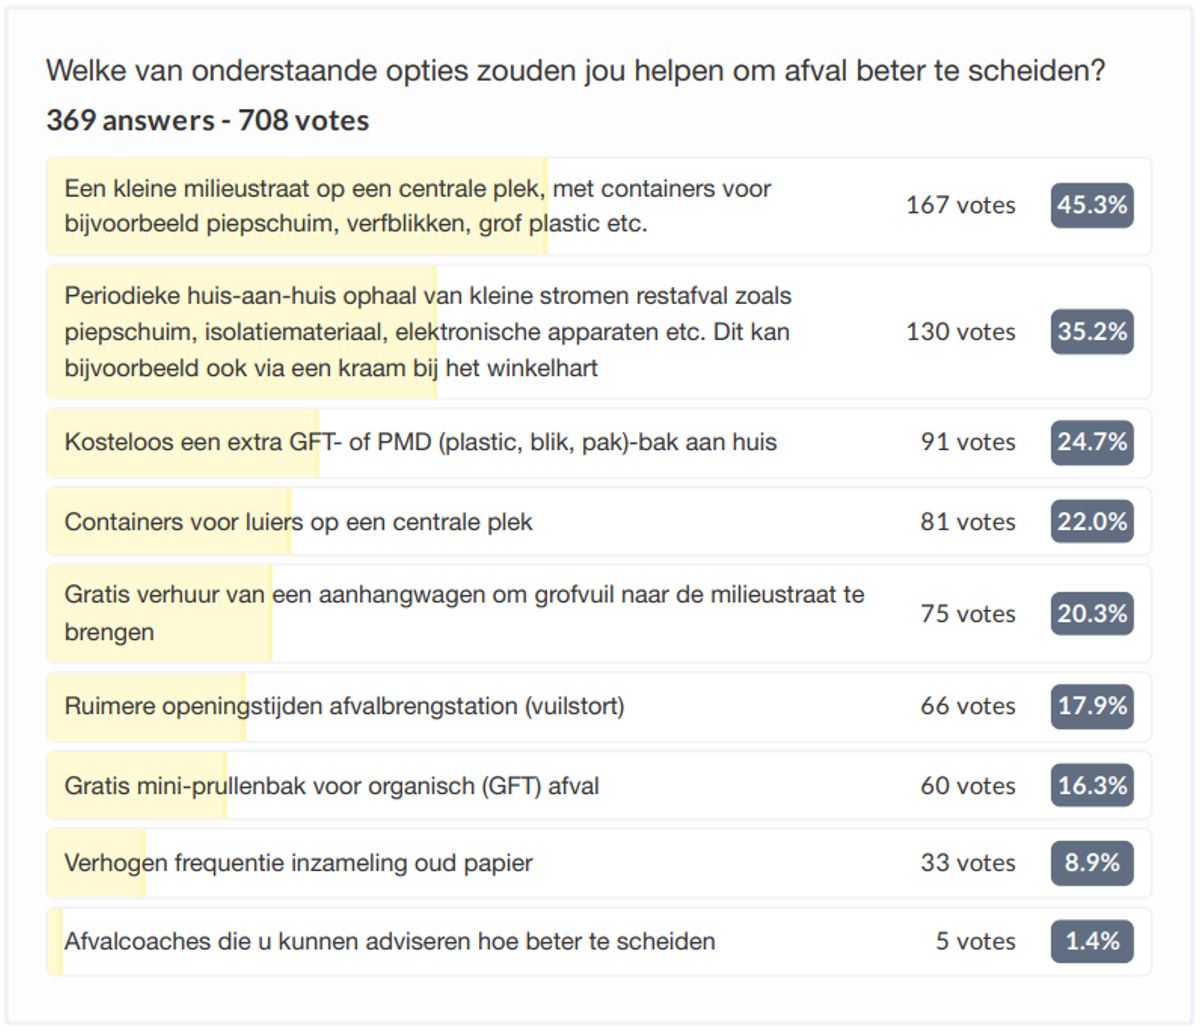Select 'Ruimere openingstijden afvalbrengstation' option

click(x=344, y=706)
